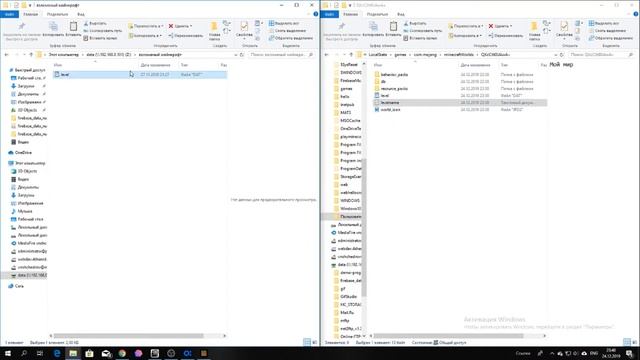The width and height of the screenshot is (640, 360).
Task: Open taskbar search icon
Action: 24,353
